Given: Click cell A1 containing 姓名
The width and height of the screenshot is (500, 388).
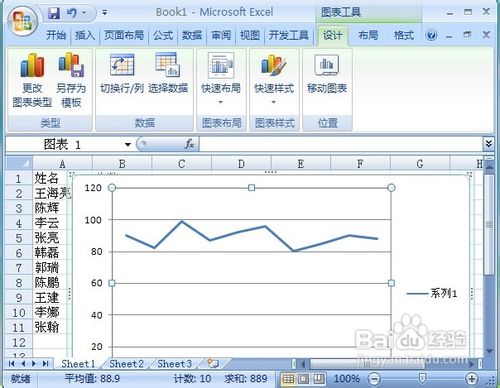Looking at the screenshot, I should tap(50, 178).
